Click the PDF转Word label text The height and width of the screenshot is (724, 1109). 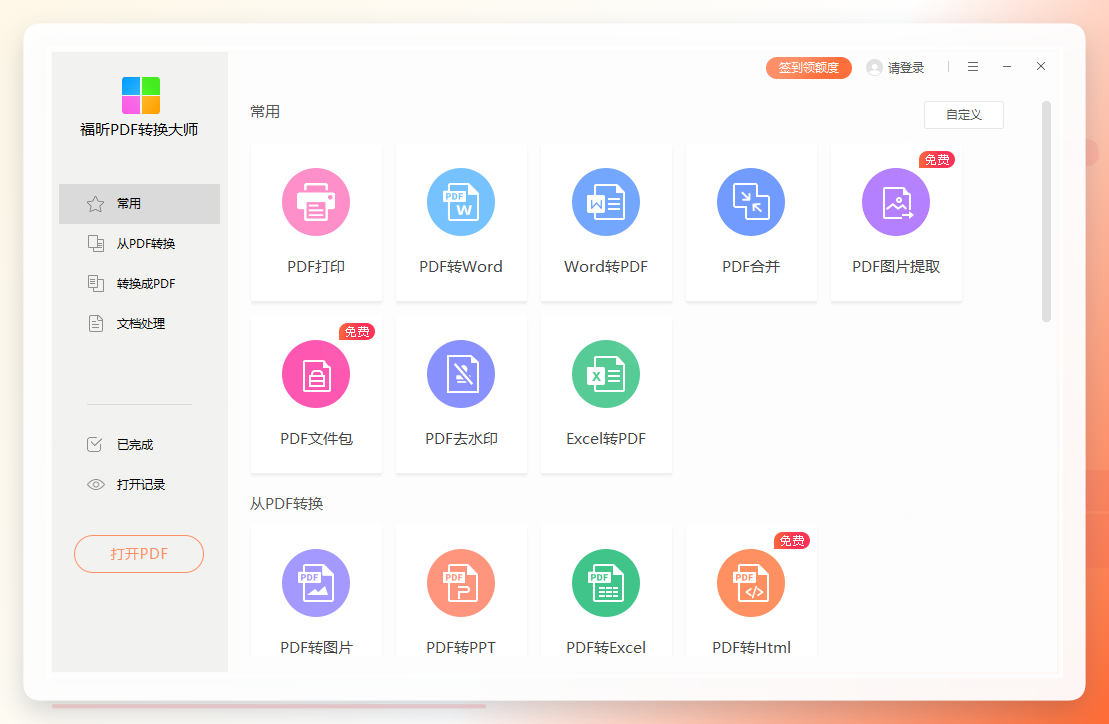click(x=461, y=267)
